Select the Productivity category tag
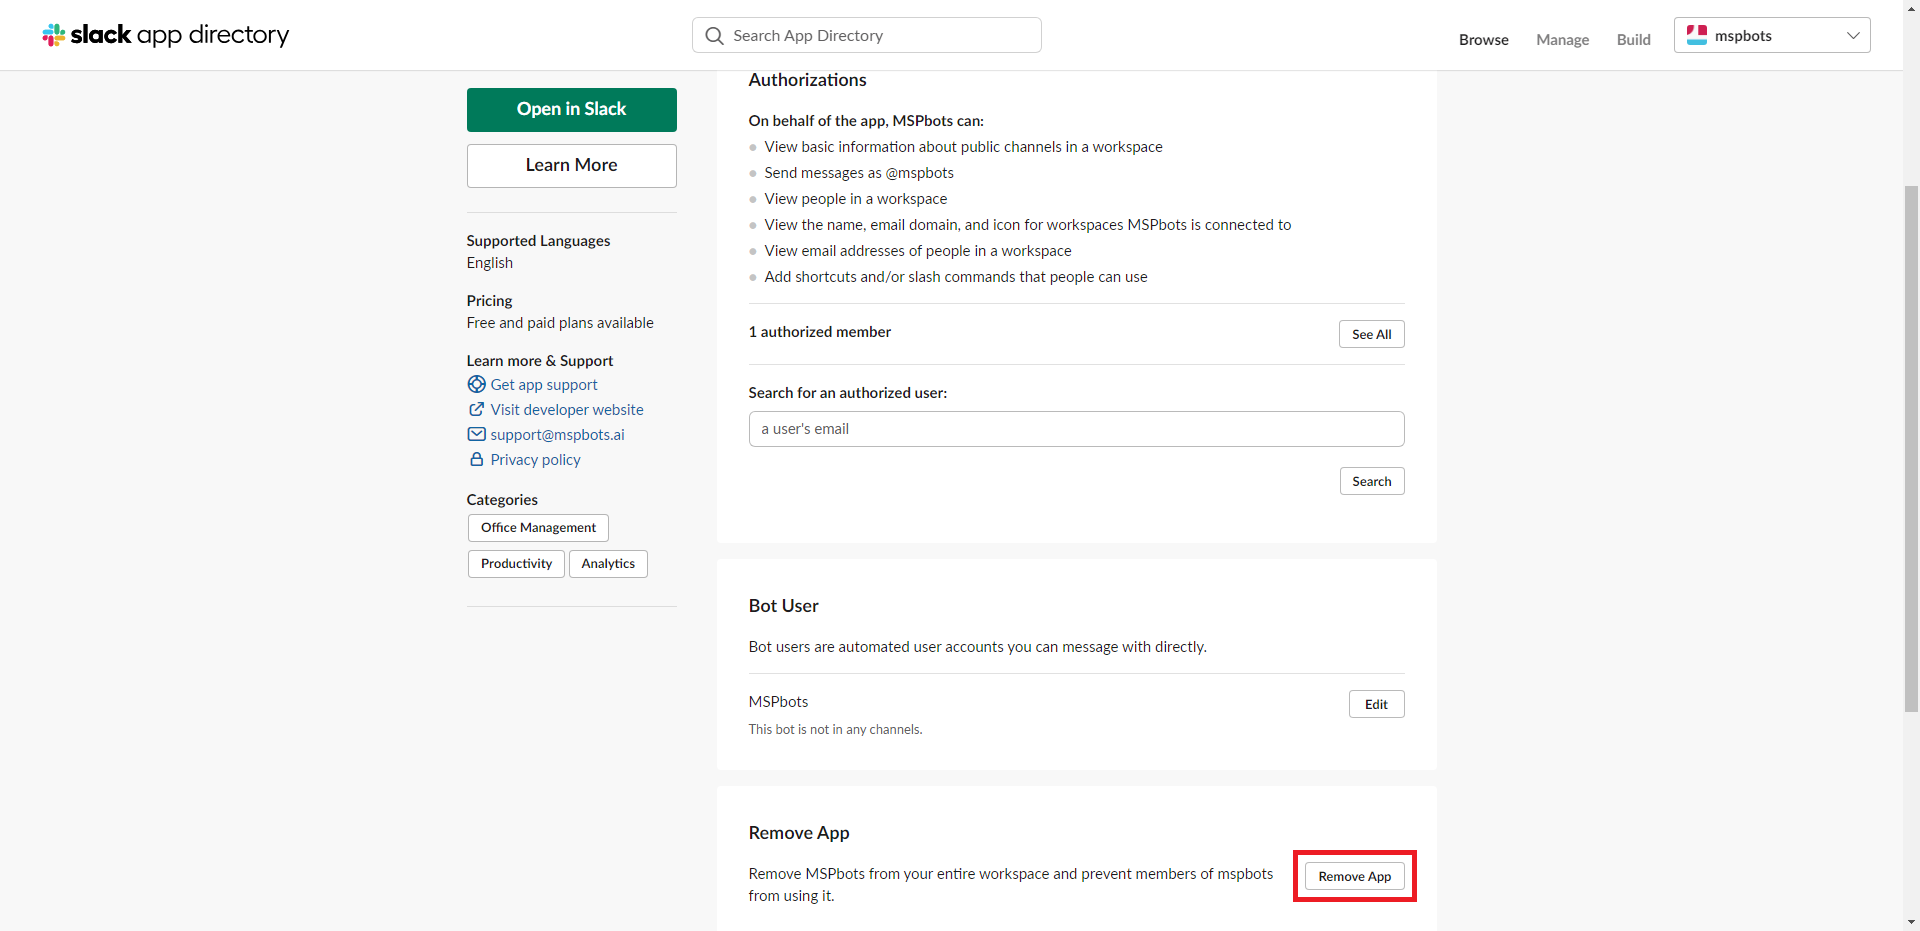This screenshot has width=1920, height=931. 515,563
